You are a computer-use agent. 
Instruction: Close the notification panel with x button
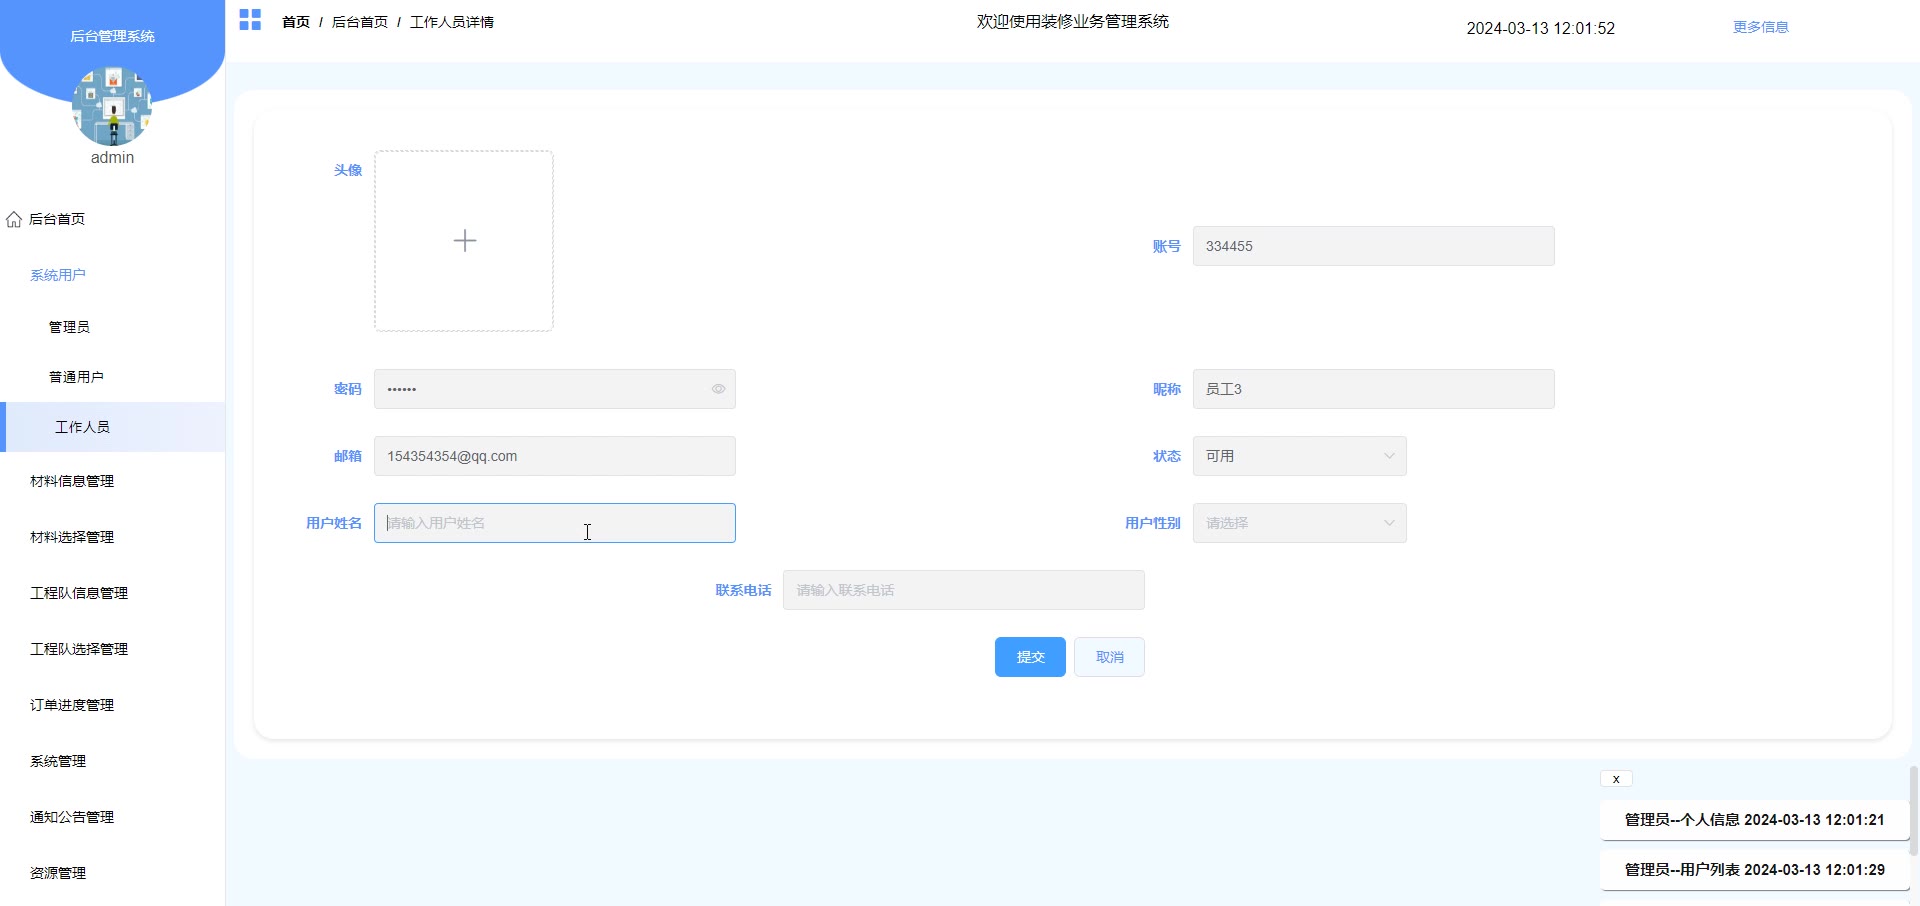pyautogui.click(x=1616, y=779)
